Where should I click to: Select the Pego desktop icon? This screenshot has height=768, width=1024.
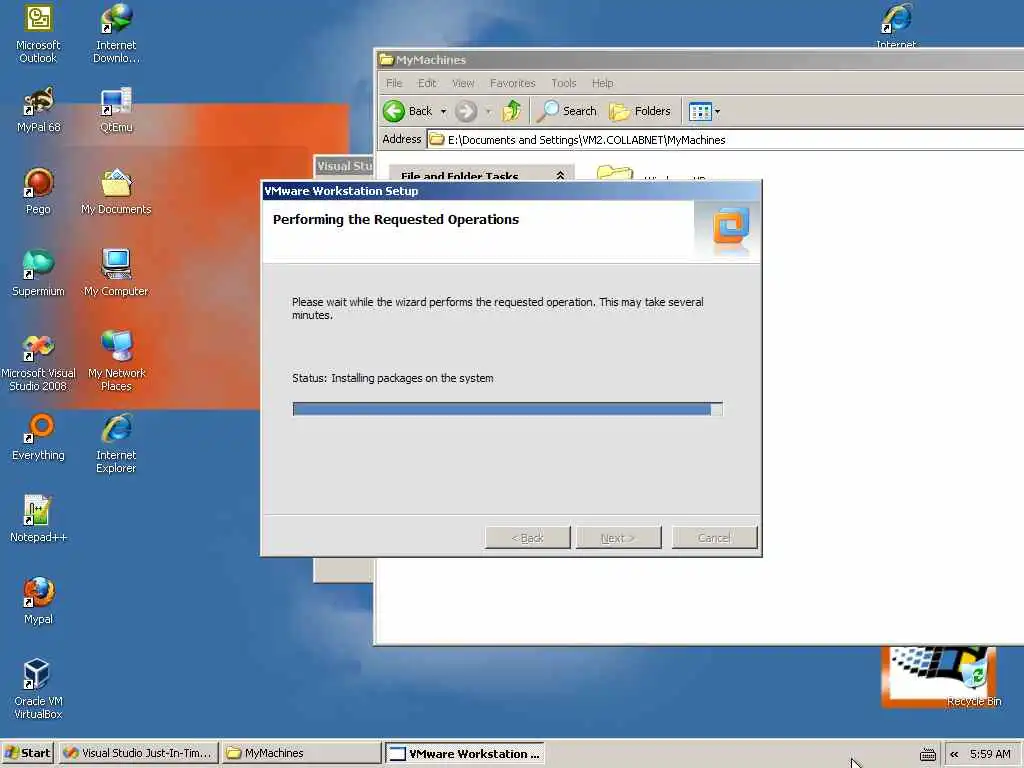[38, 191]
